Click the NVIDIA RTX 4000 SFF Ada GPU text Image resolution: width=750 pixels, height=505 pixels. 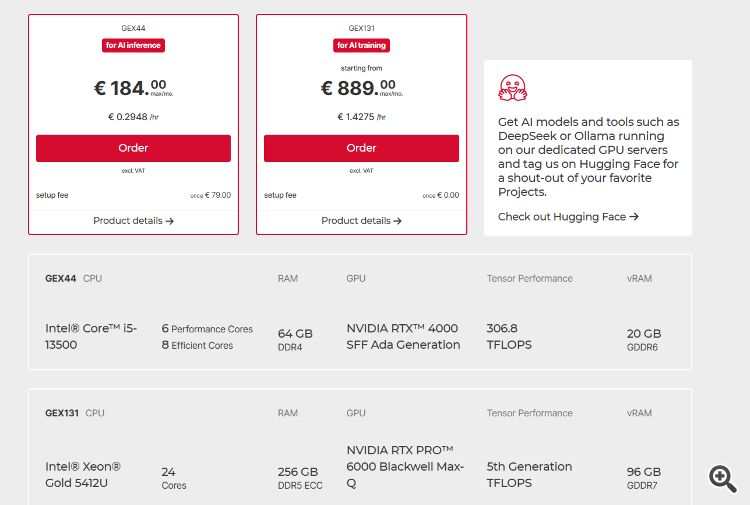click(x=403, y=336)
